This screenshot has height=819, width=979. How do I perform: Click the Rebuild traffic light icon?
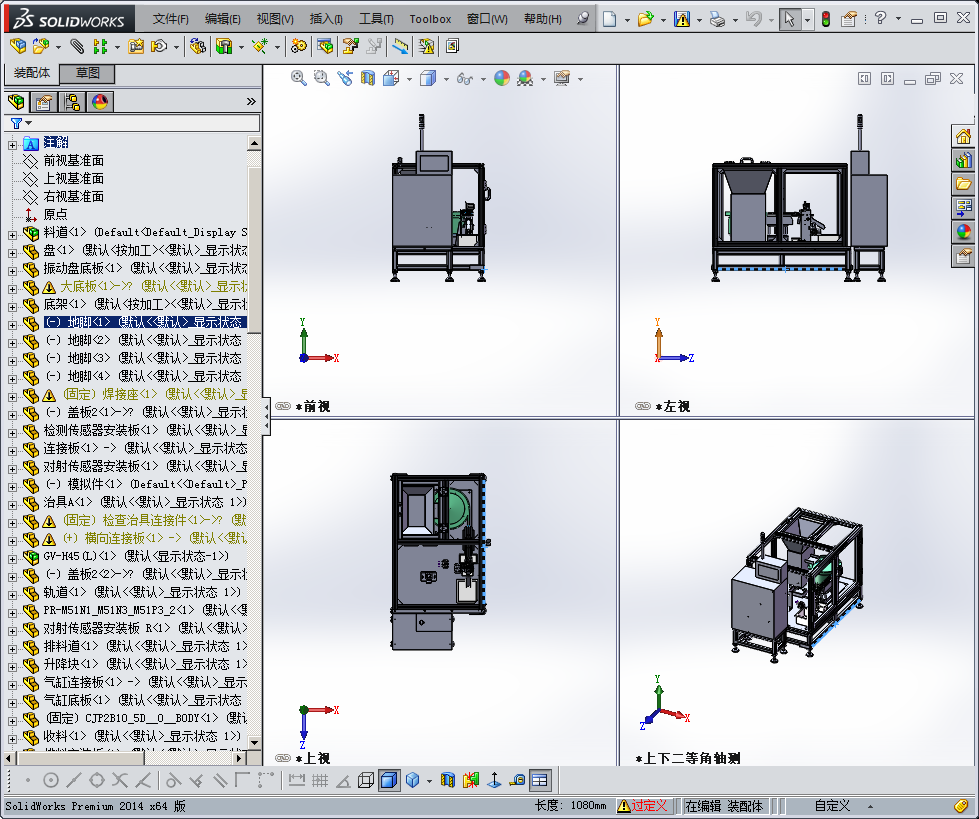point(825,19)
